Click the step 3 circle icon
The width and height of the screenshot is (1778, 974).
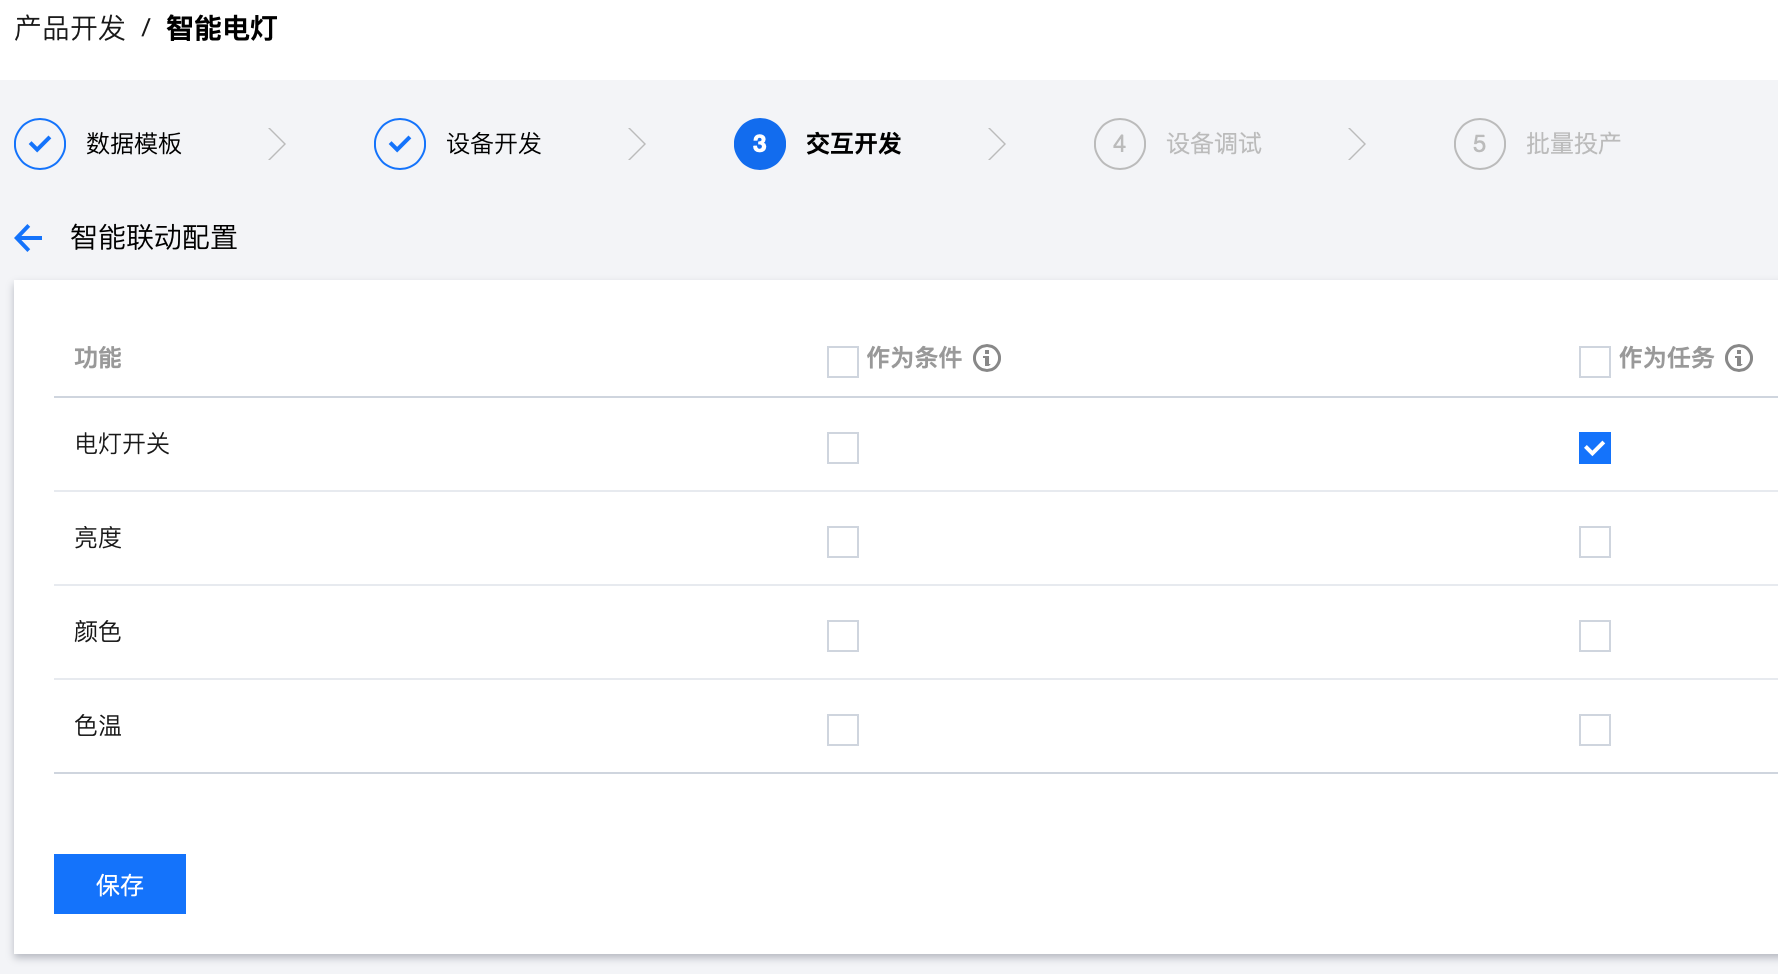click(760, 144)
